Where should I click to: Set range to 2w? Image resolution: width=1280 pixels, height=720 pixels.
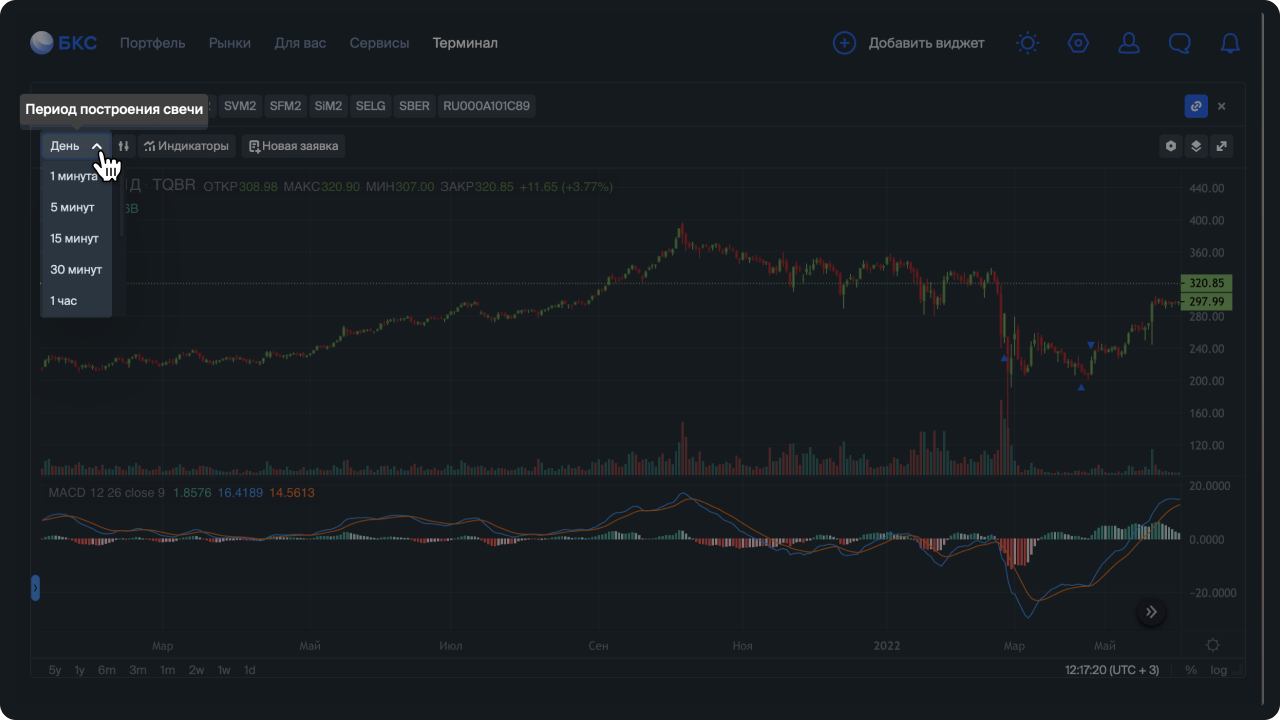pyautogui.click(x=196, y=670)
